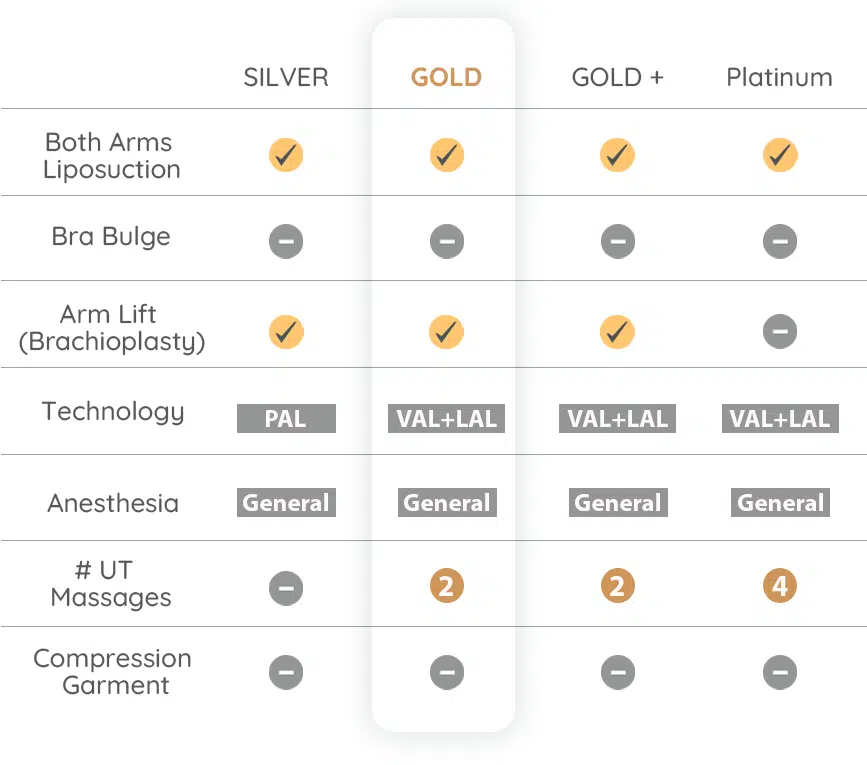The image size is (867, 765).
Task: Click the Silver checkmark for Both Arms Liposuction
Action: (x=286, y=155)
